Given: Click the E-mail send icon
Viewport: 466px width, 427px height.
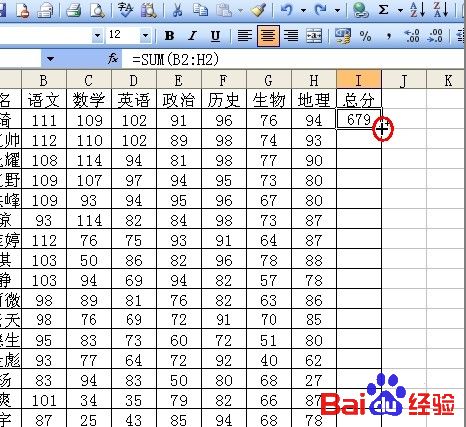Looking at the screenshot, I should pos(44,10).
